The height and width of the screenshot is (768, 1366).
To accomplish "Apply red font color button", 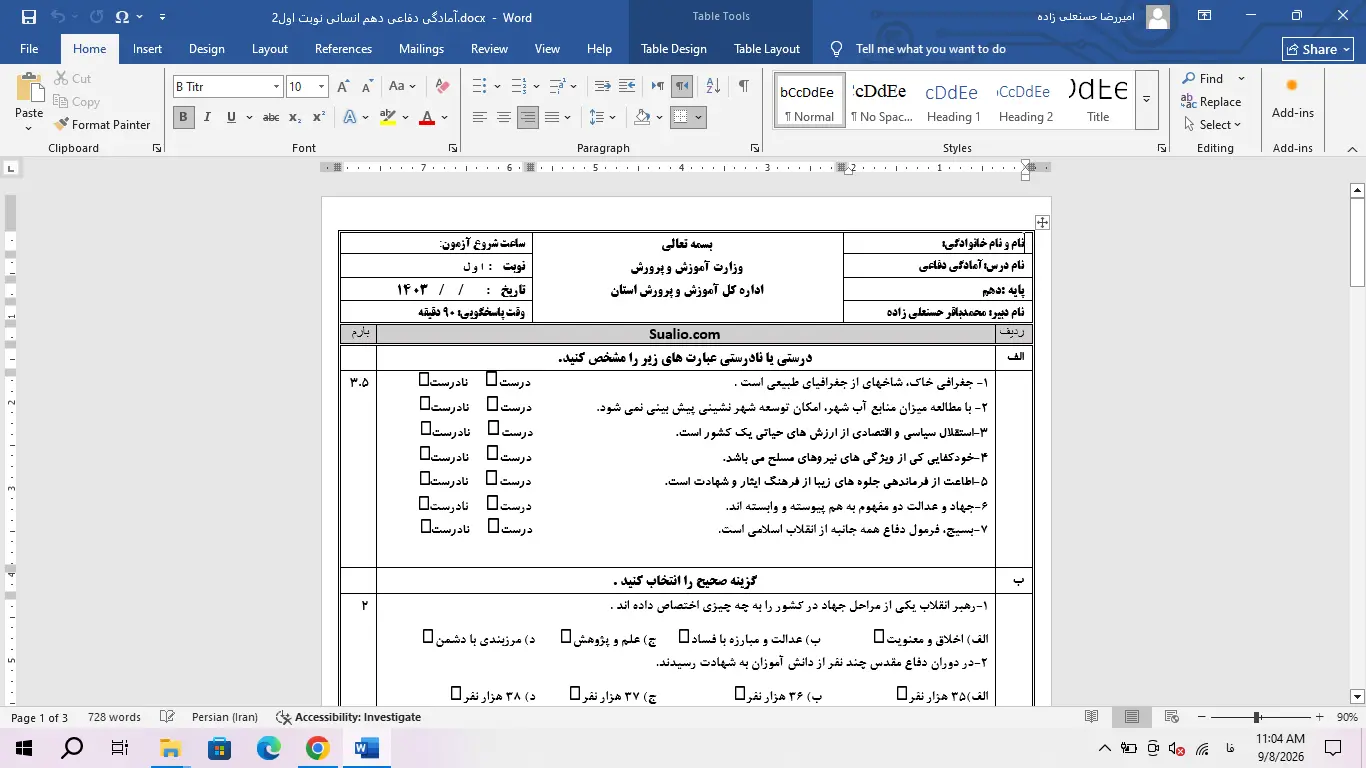I will click(427, 118).
